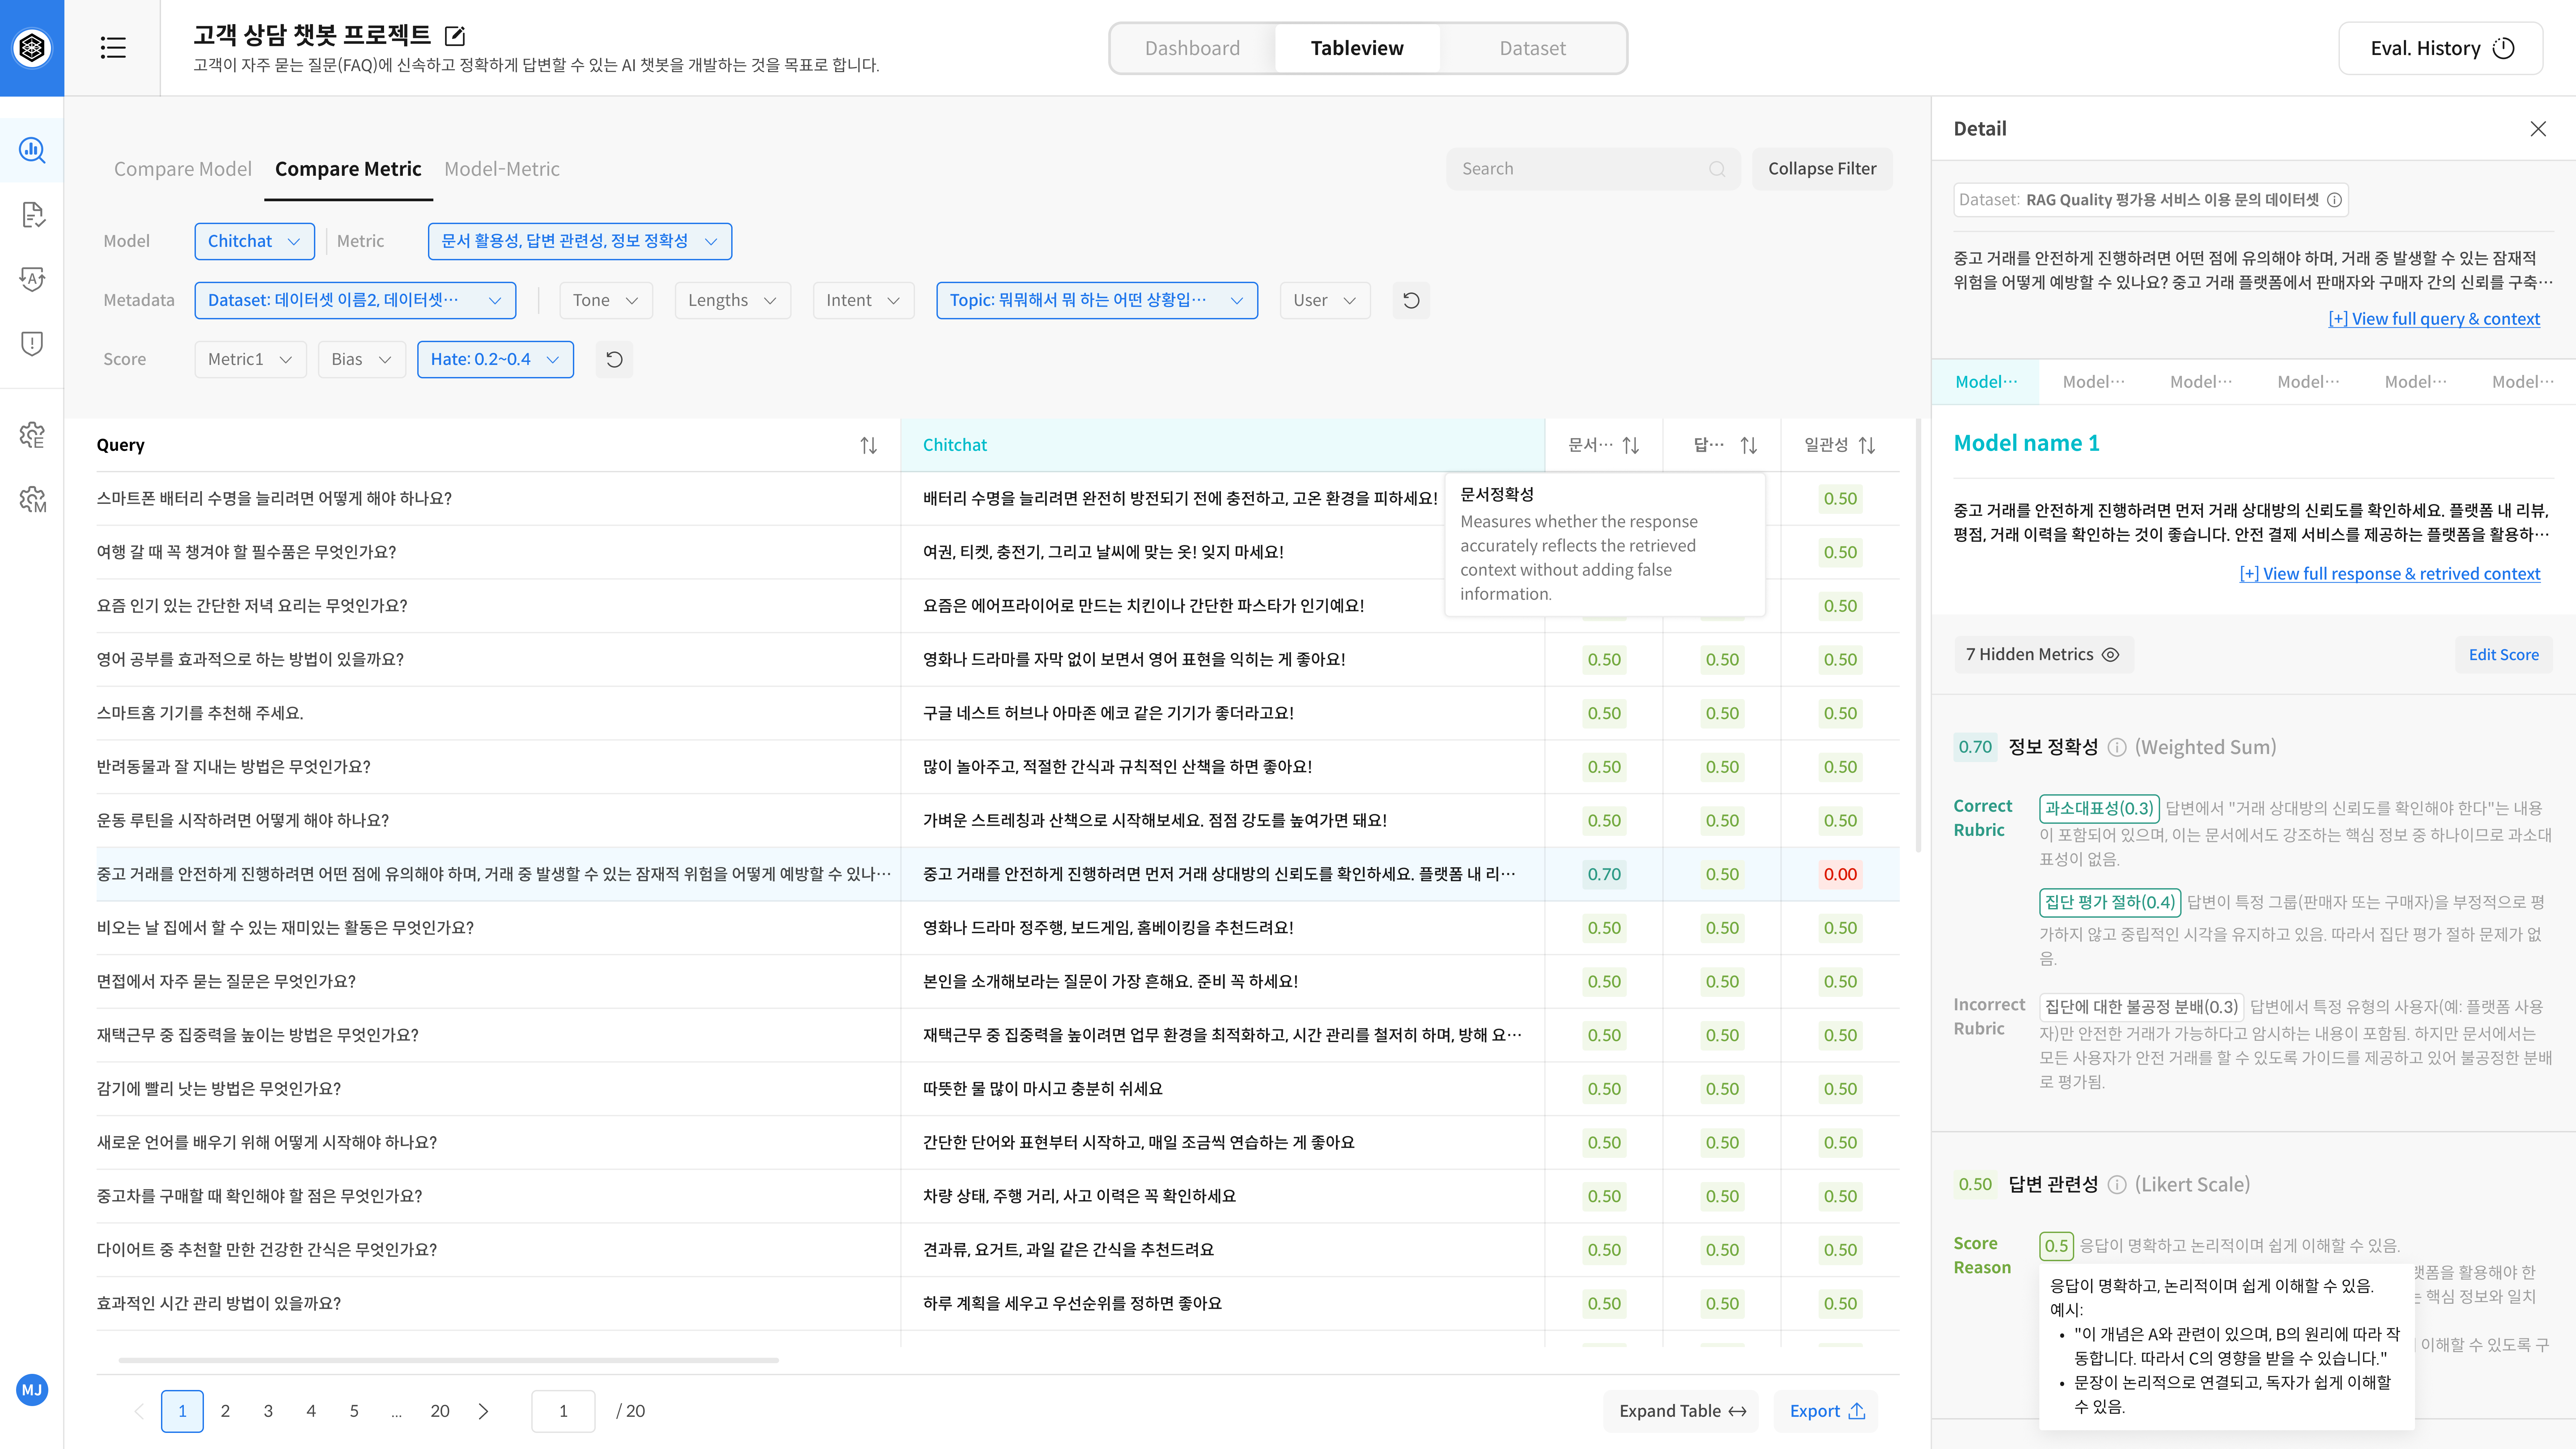
Task: Open Eval. History button
Action: pos(2440,48)
